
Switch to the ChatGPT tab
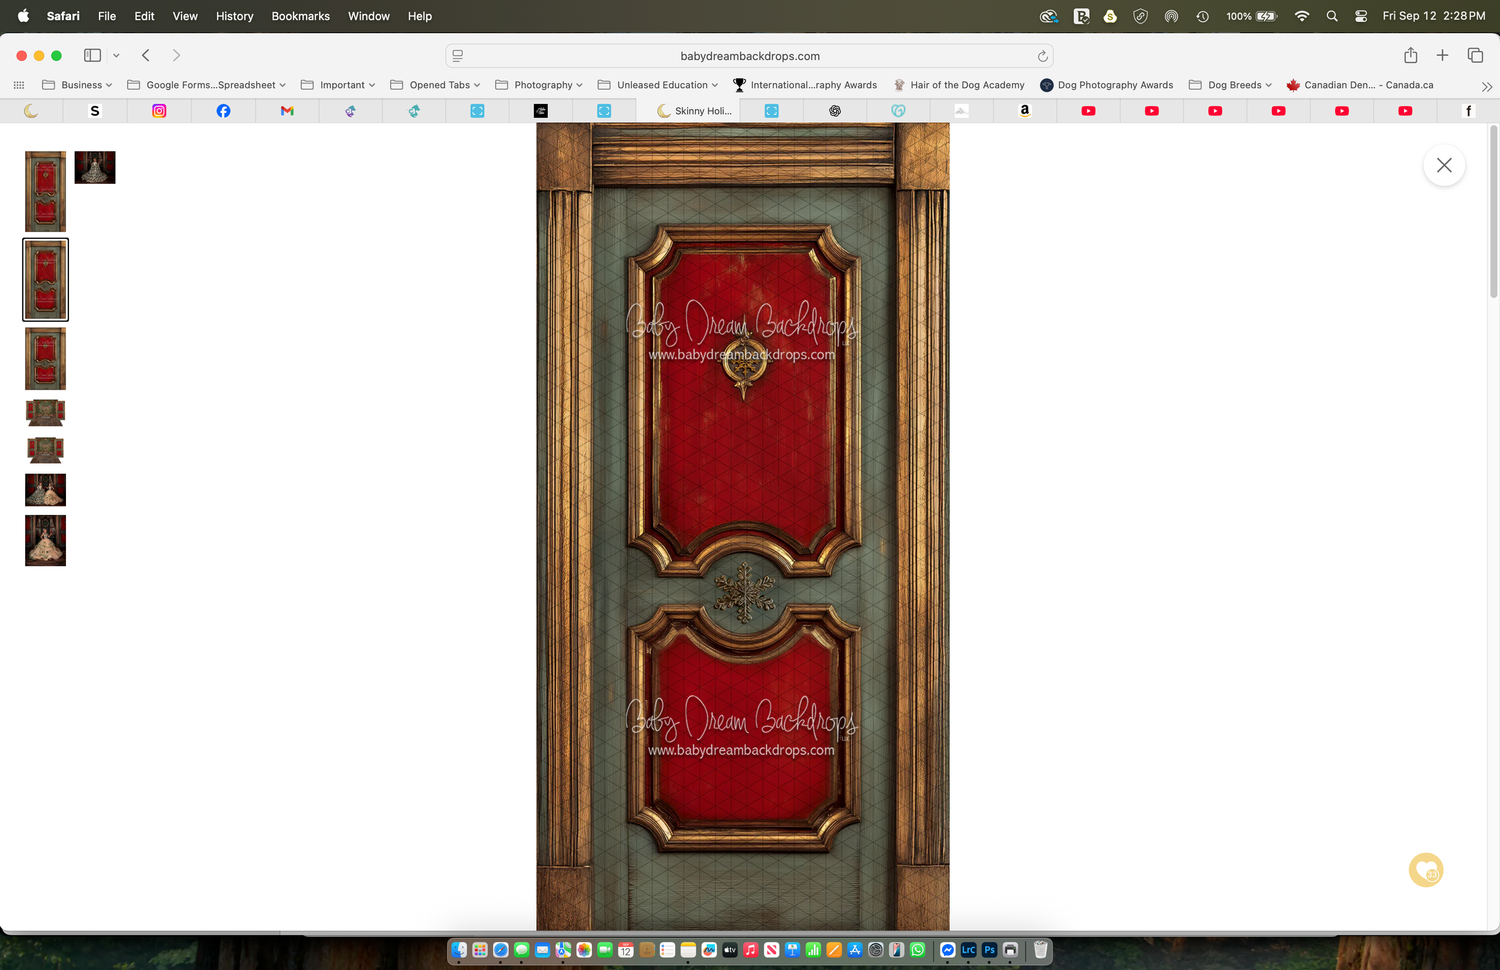835,111
